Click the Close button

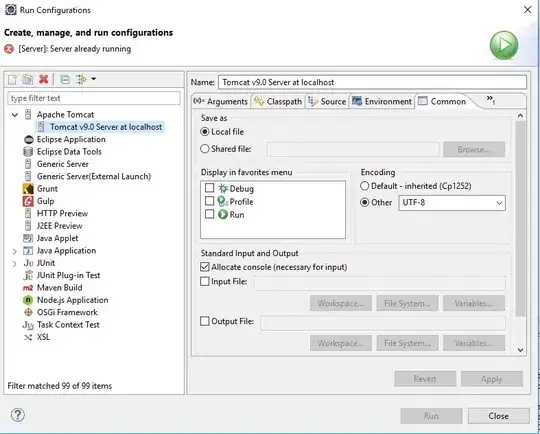(x=499, y=416)
